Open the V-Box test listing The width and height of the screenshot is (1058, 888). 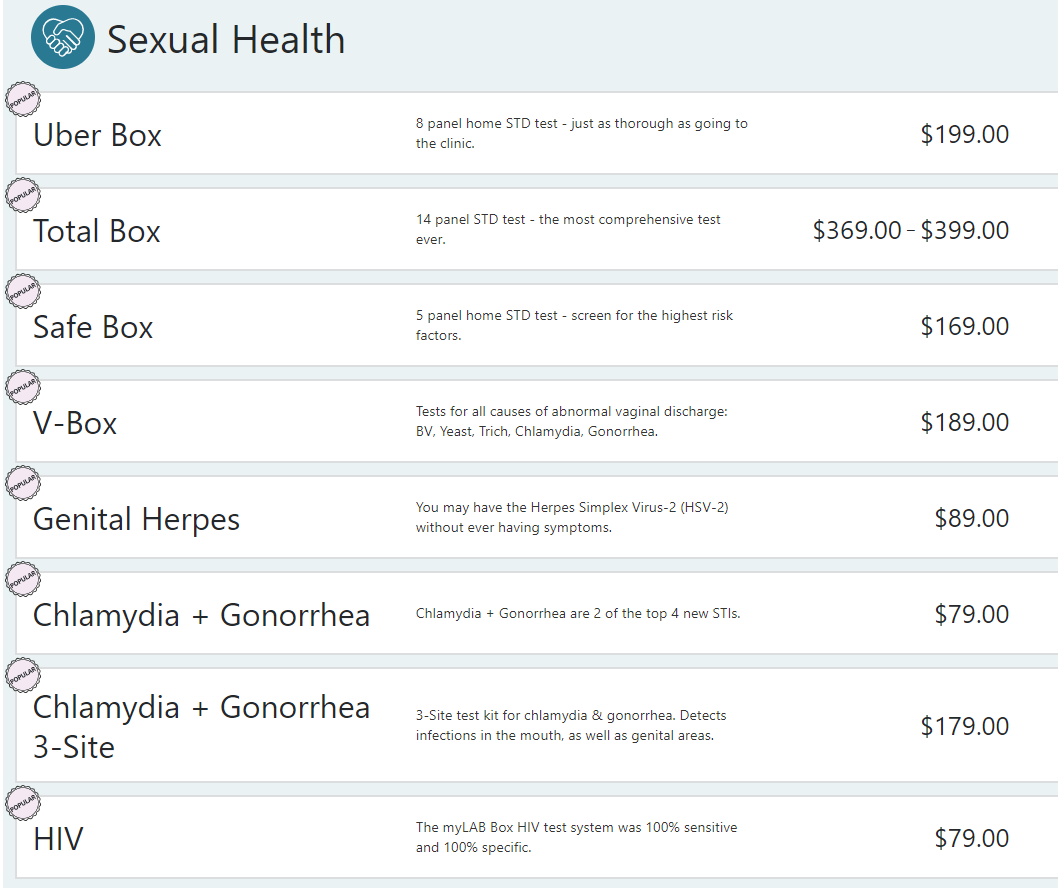[x=75, y=423]
